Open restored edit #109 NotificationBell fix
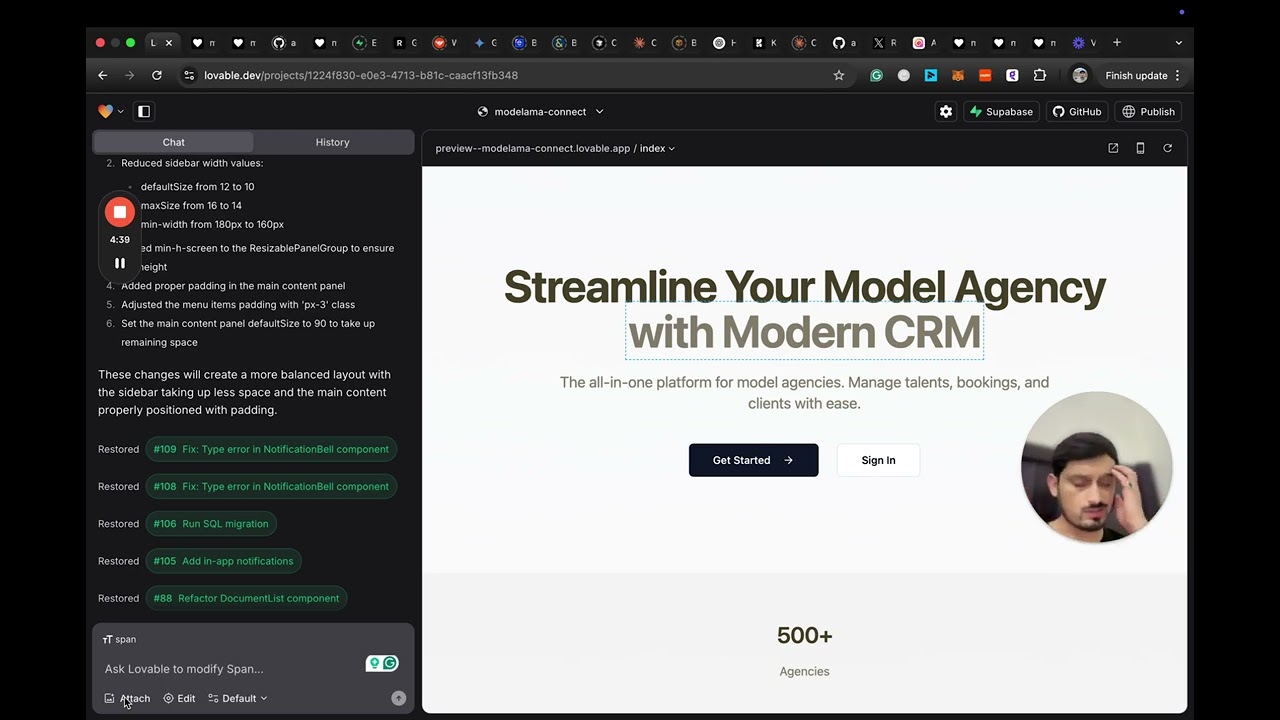Image resolution: width=1280 pixels, height=720 pixels. (x=271, y=449)
